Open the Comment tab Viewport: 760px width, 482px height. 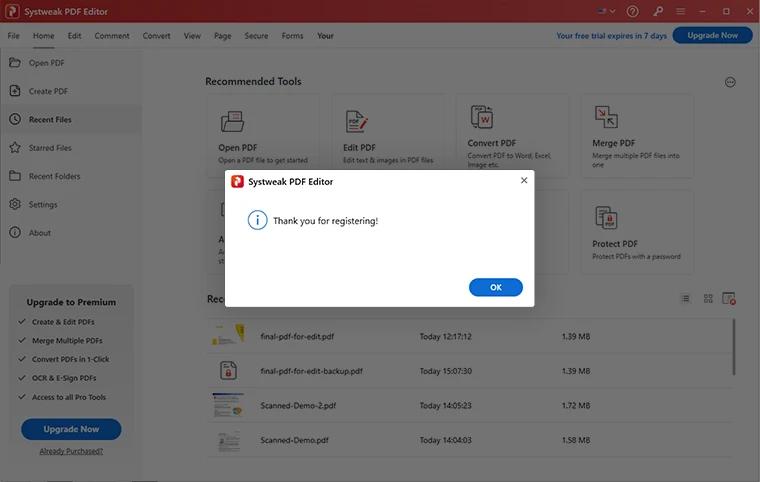click(111, 35)
